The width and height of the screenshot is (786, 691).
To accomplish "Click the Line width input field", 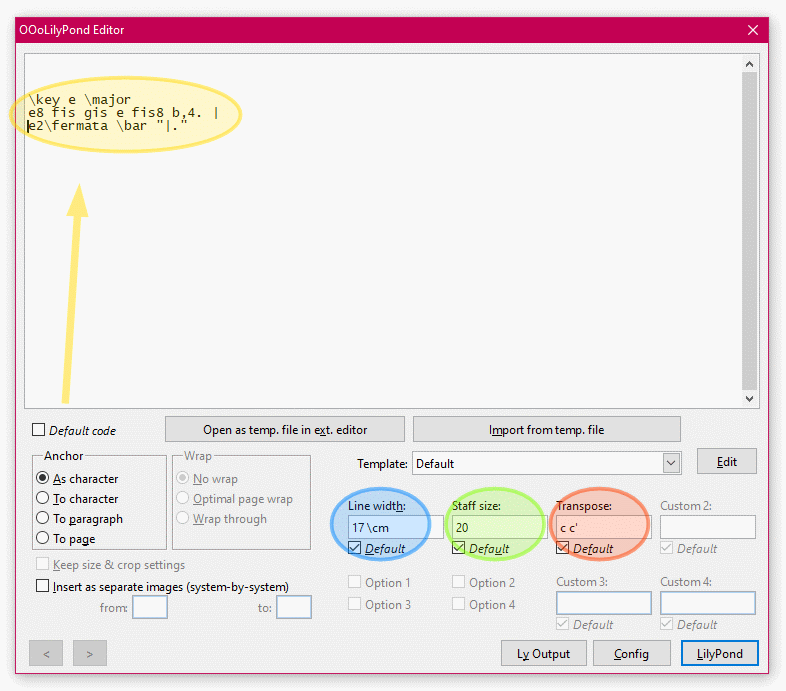I will [x=396, y=528].
